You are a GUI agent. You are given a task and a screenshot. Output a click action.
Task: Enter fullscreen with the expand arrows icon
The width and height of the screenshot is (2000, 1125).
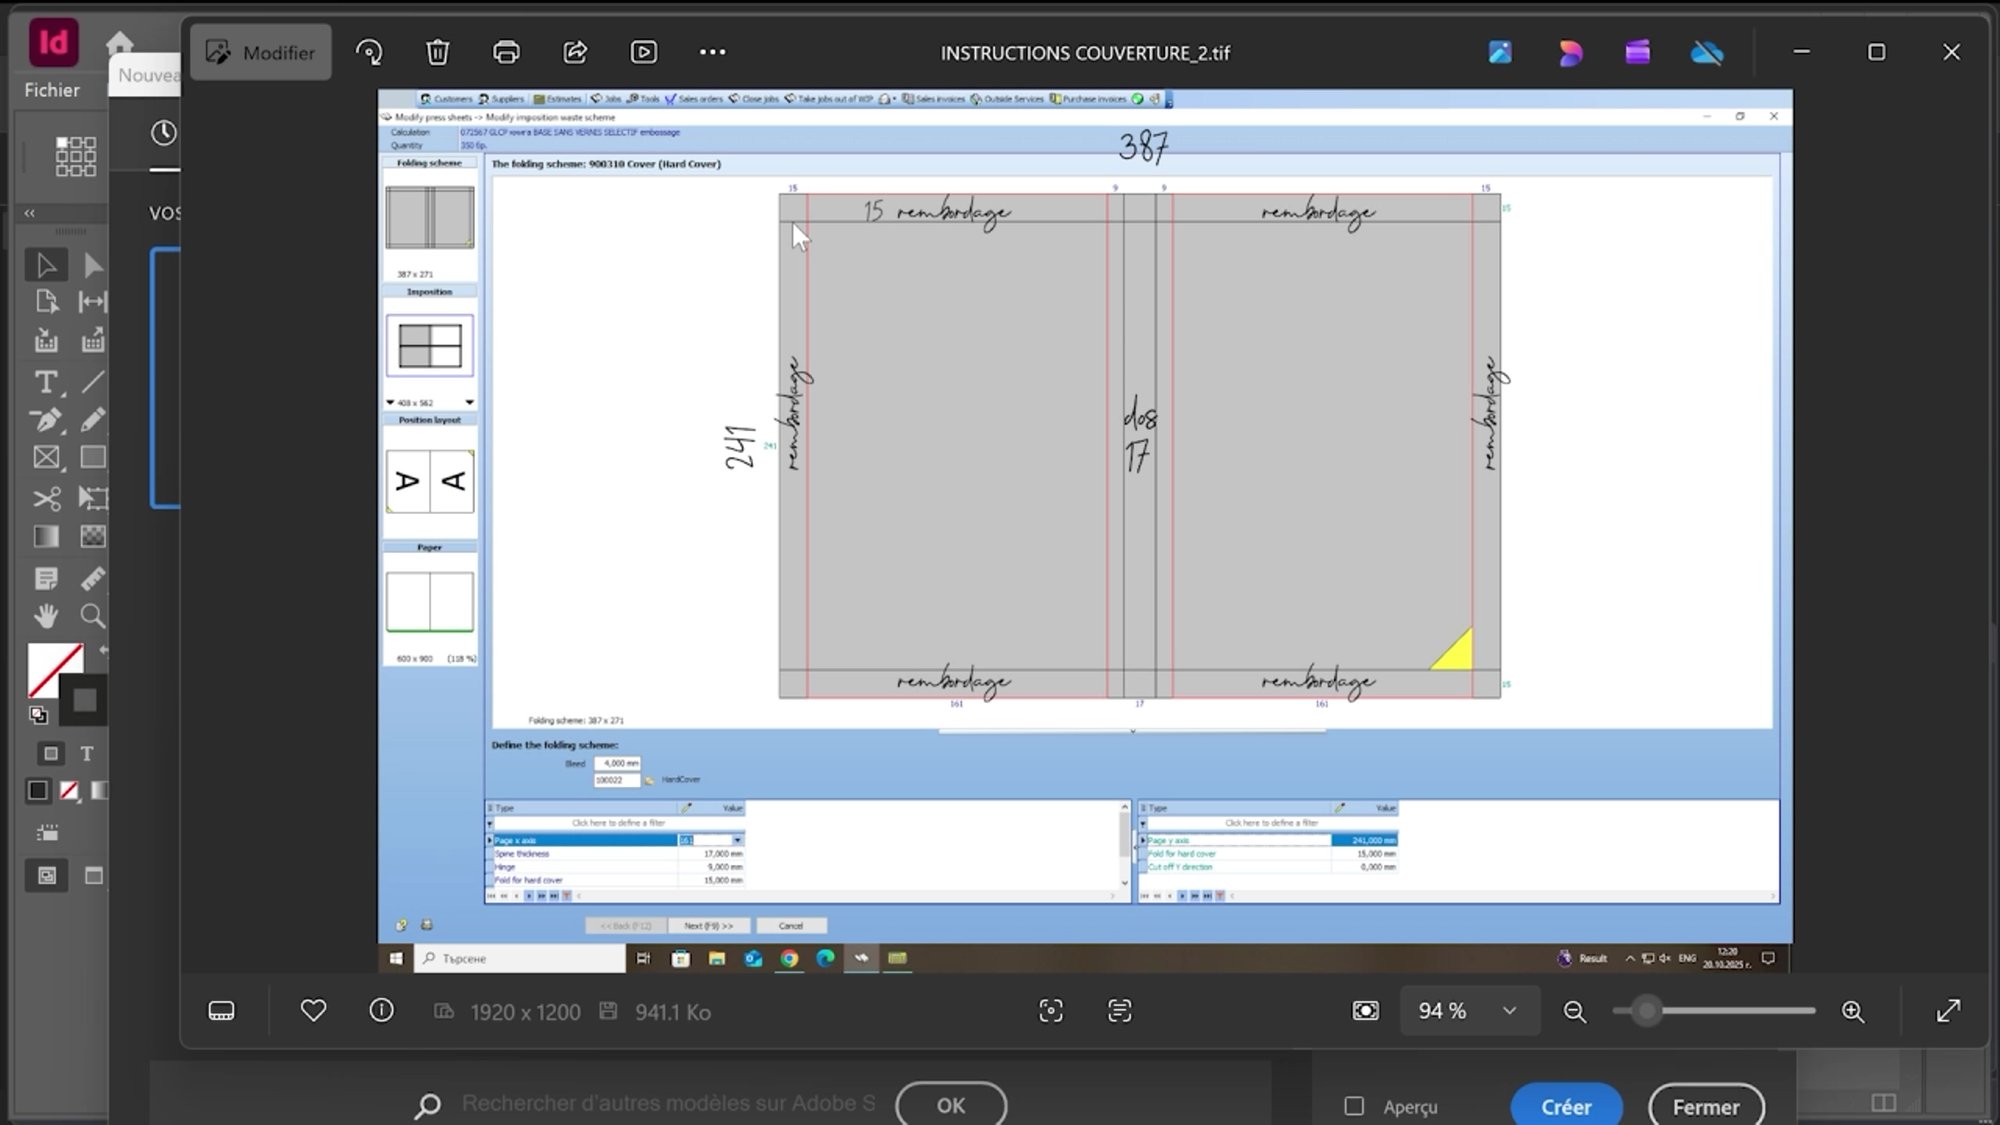click(x=1948, y=1011)
